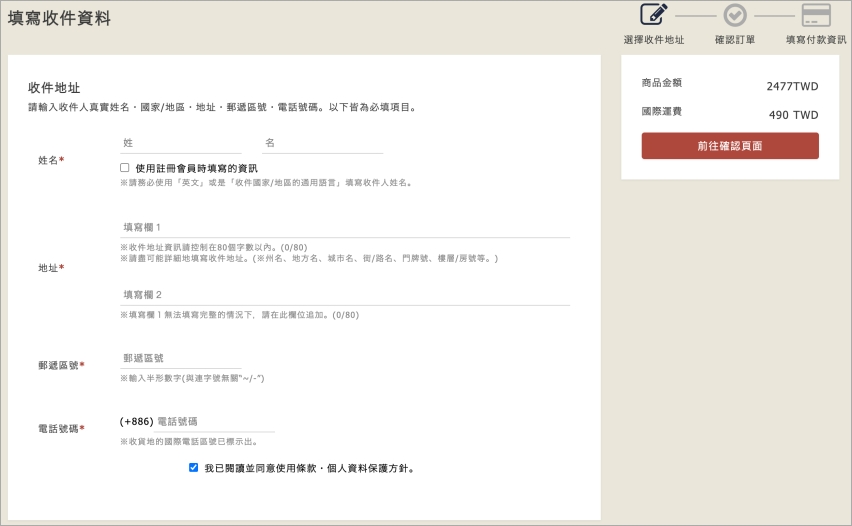This screenshot has width=852, height=526.
Task: Focus the 姓 last name field
Action: 180,143
